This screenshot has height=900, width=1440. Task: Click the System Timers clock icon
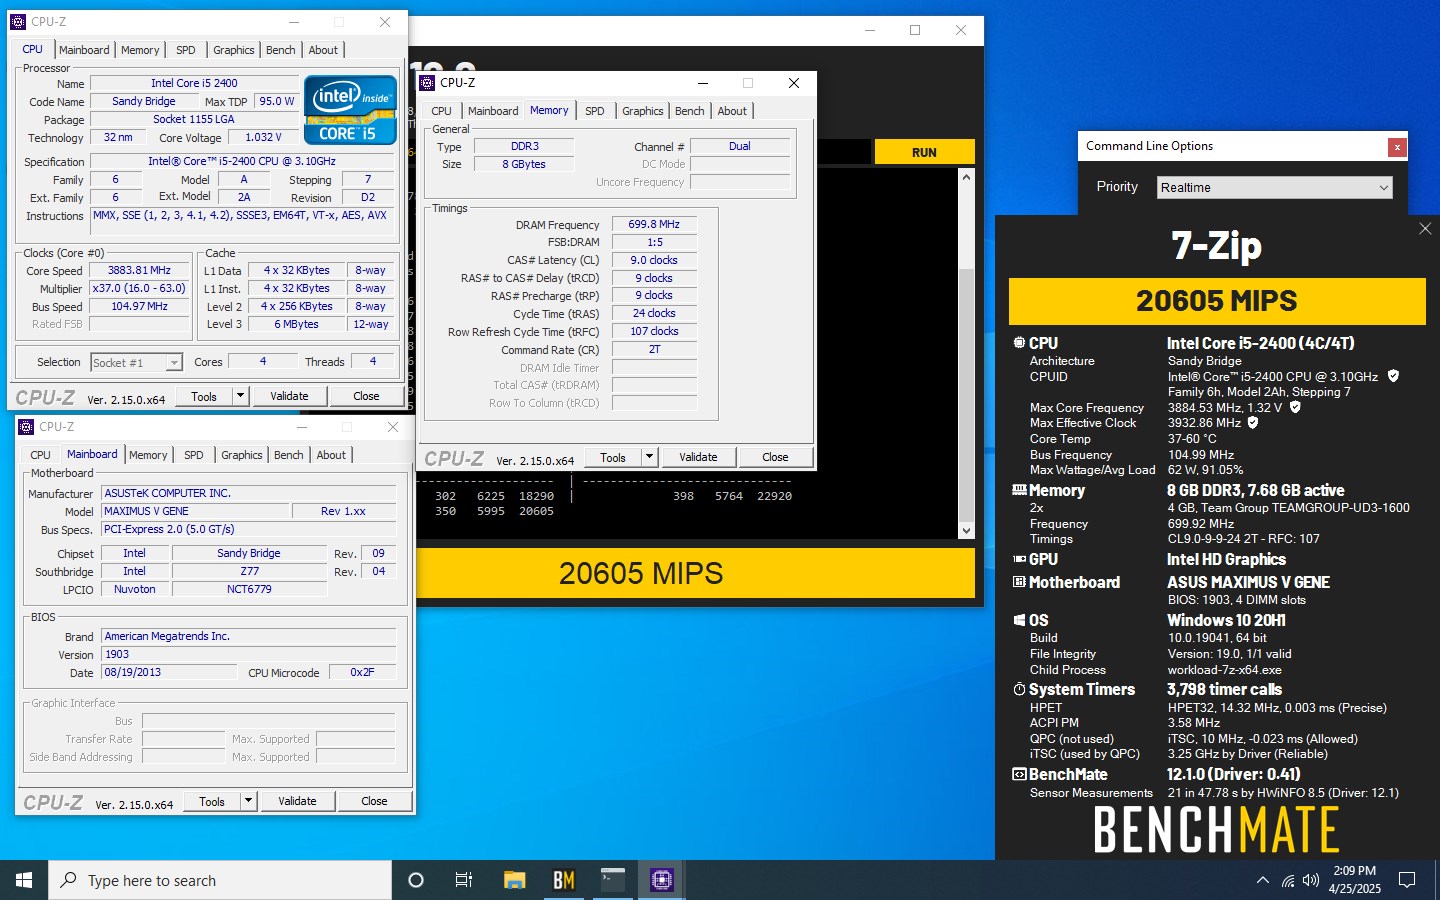[1019, 689]
